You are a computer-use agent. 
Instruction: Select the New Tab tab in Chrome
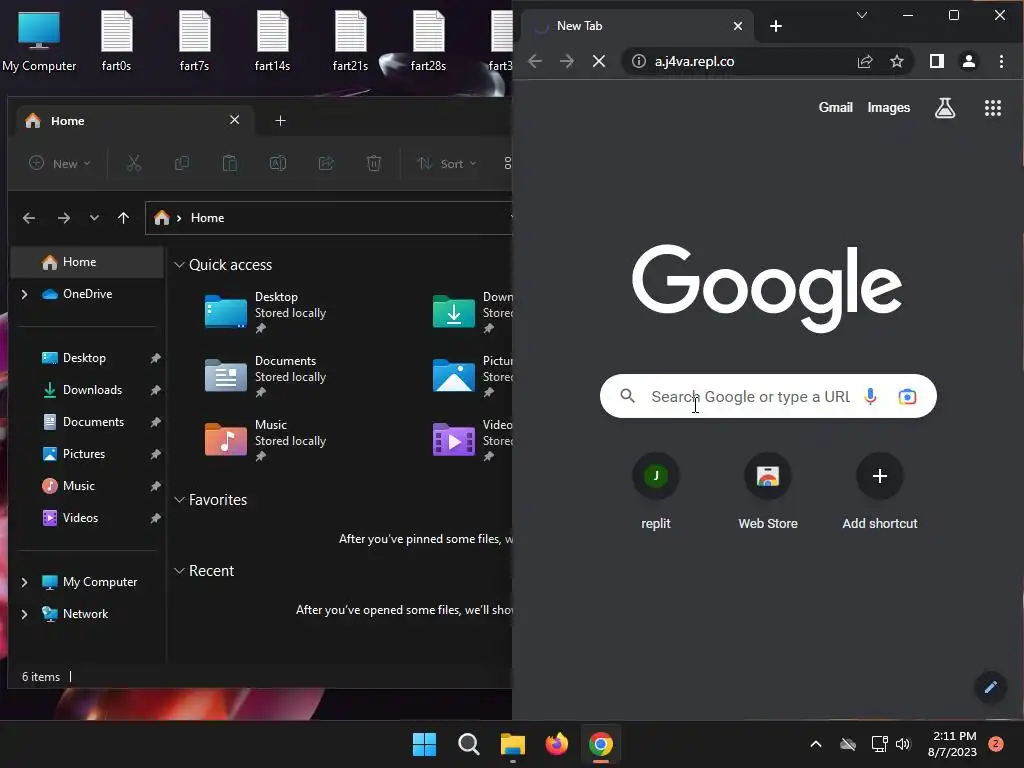coord(637,26)
